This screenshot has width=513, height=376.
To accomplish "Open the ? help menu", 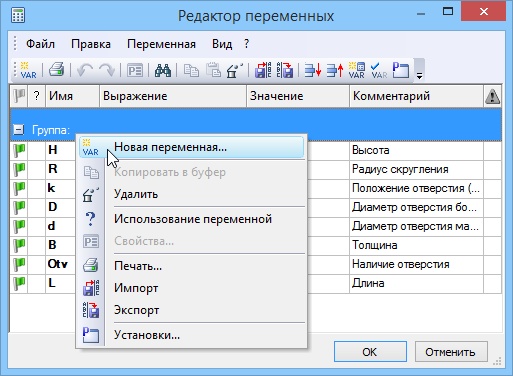I will (x=246, y=44).
